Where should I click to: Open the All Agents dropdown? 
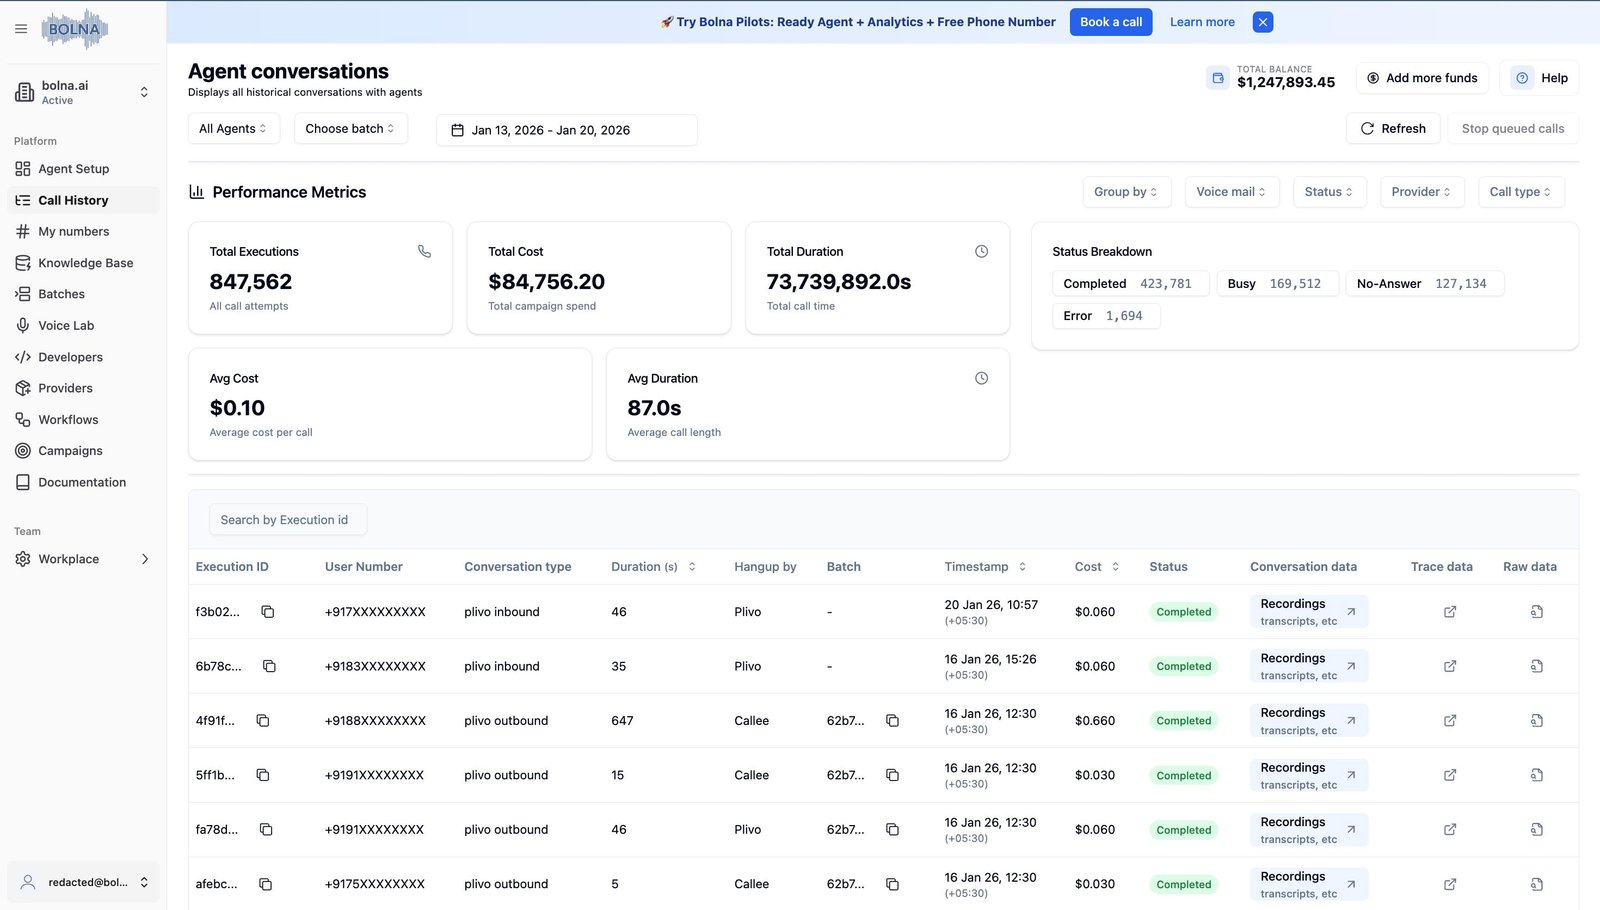(233, 128)
